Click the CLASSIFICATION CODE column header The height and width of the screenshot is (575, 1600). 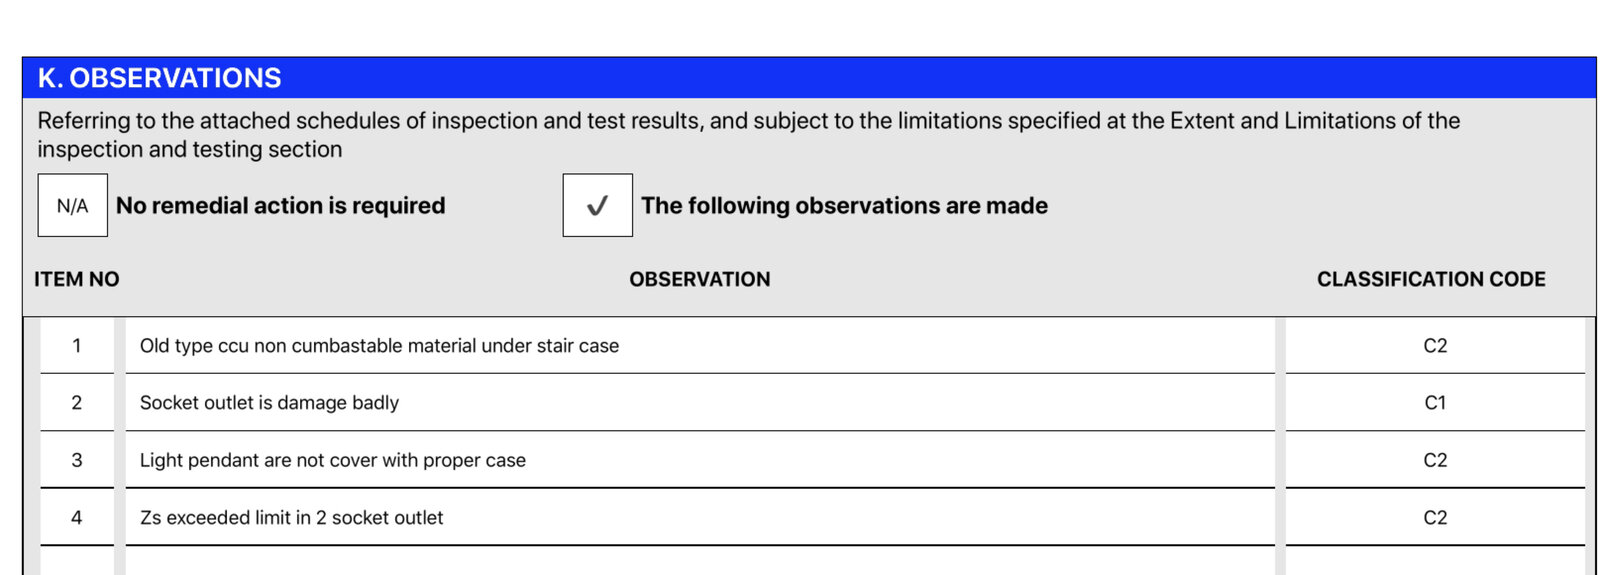click(1431, 279)
